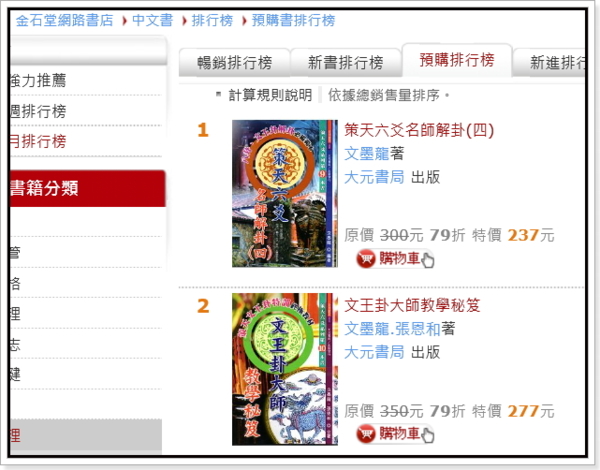Select the 預購排行榜 tab
This screenshot has height=470, width=600.
(457, 60)
